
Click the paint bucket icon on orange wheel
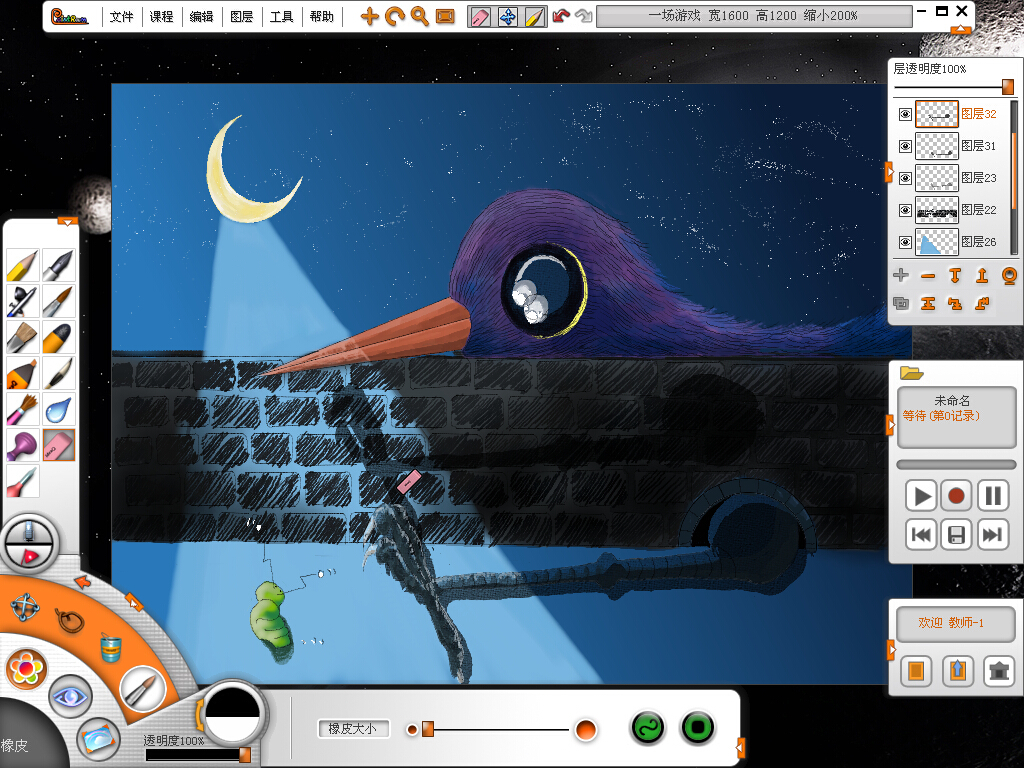(x=110, y=649)
